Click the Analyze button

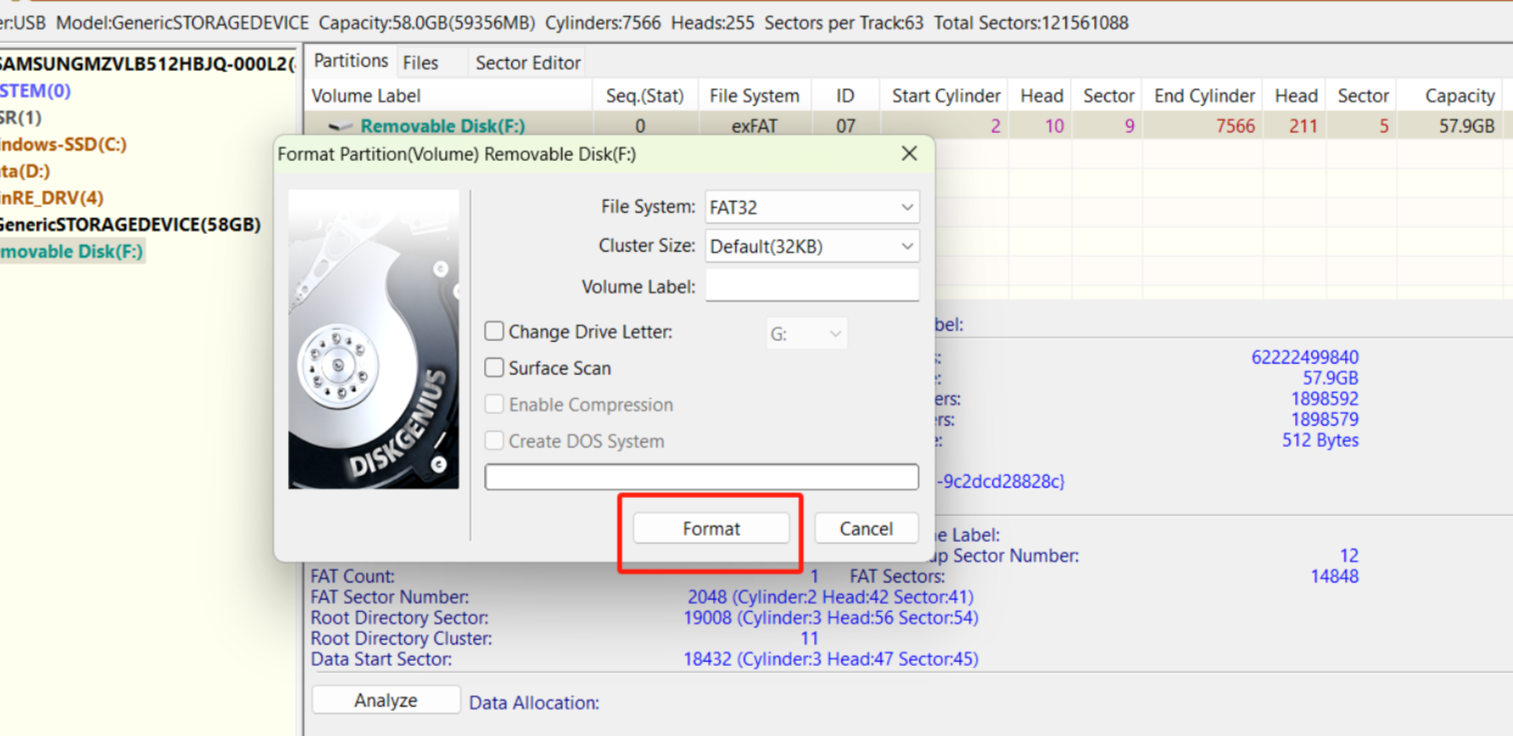pos(385,699)
